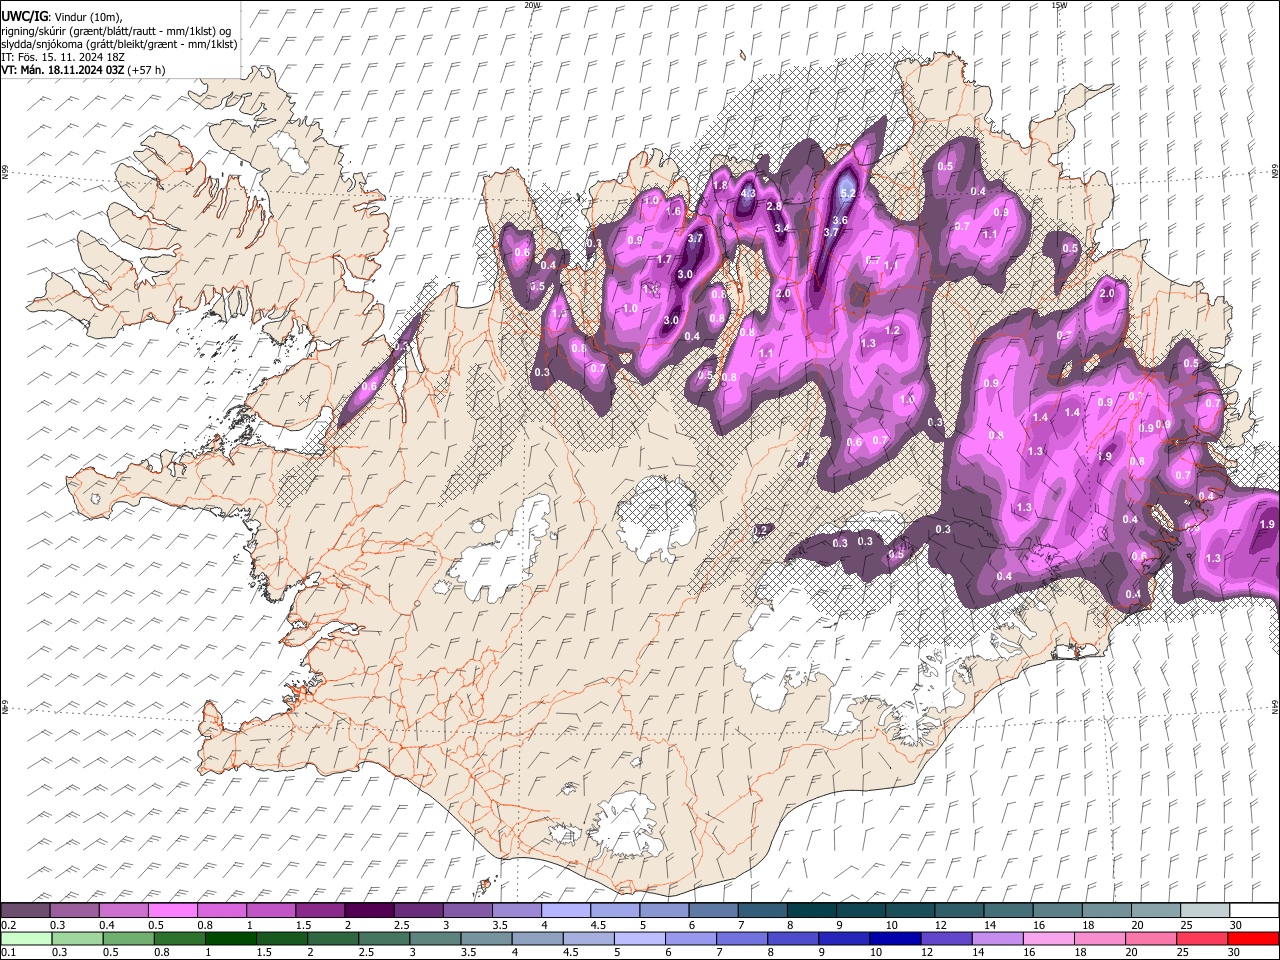
Task: Select the dark blue swatch between 10 and 12, lower legend row
Action: [895, 938]
